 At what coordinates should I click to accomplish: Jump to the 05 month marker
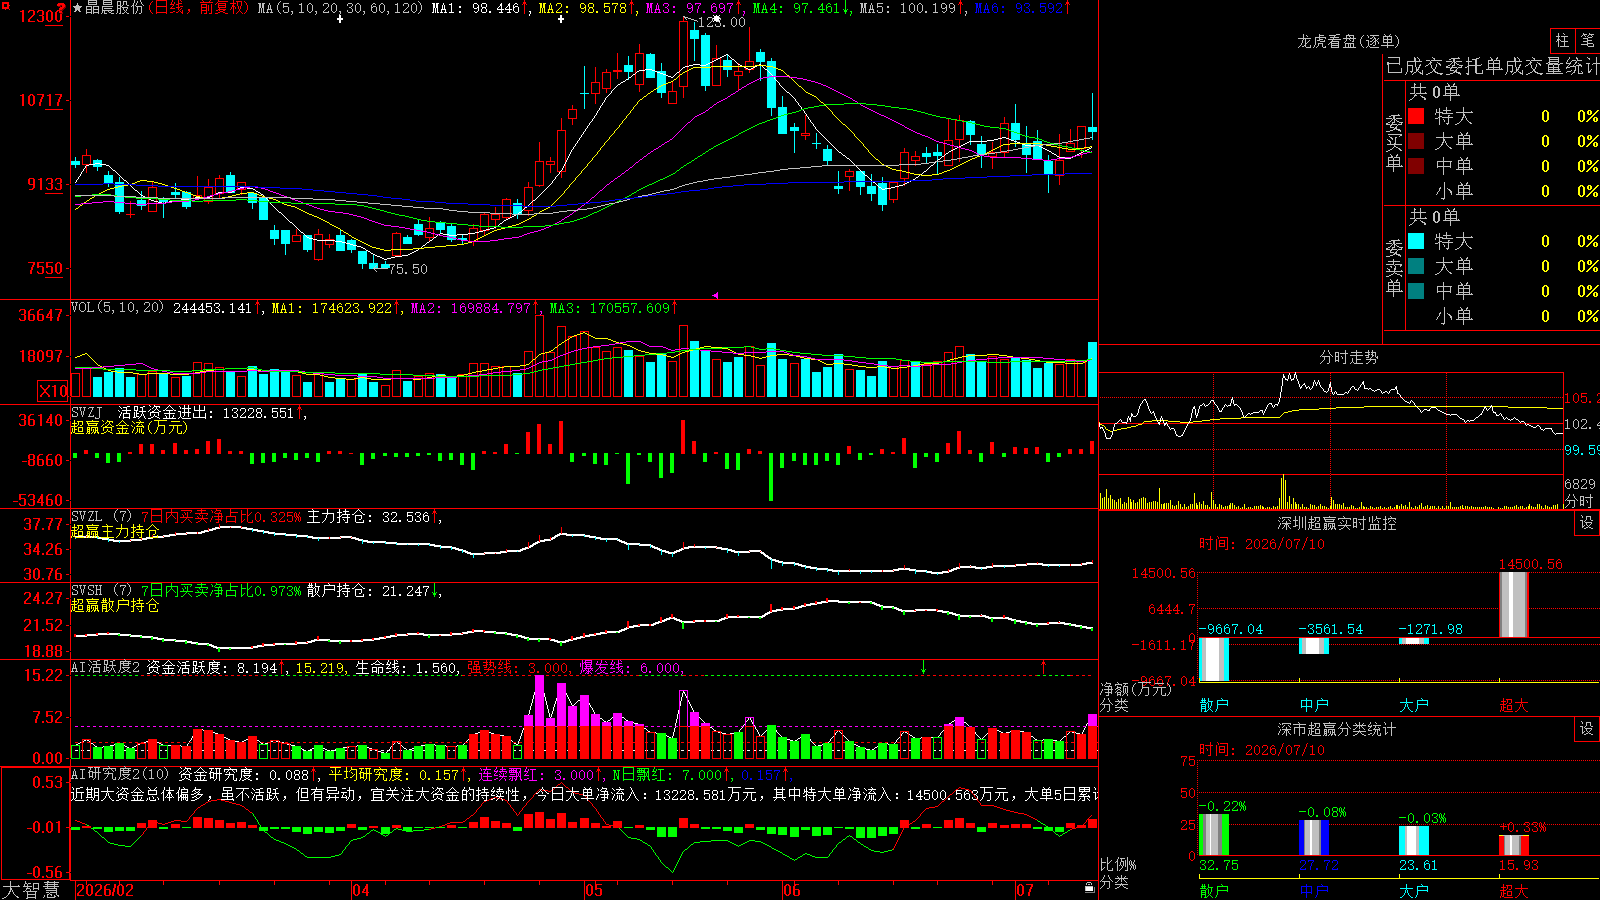click(594, 890)
